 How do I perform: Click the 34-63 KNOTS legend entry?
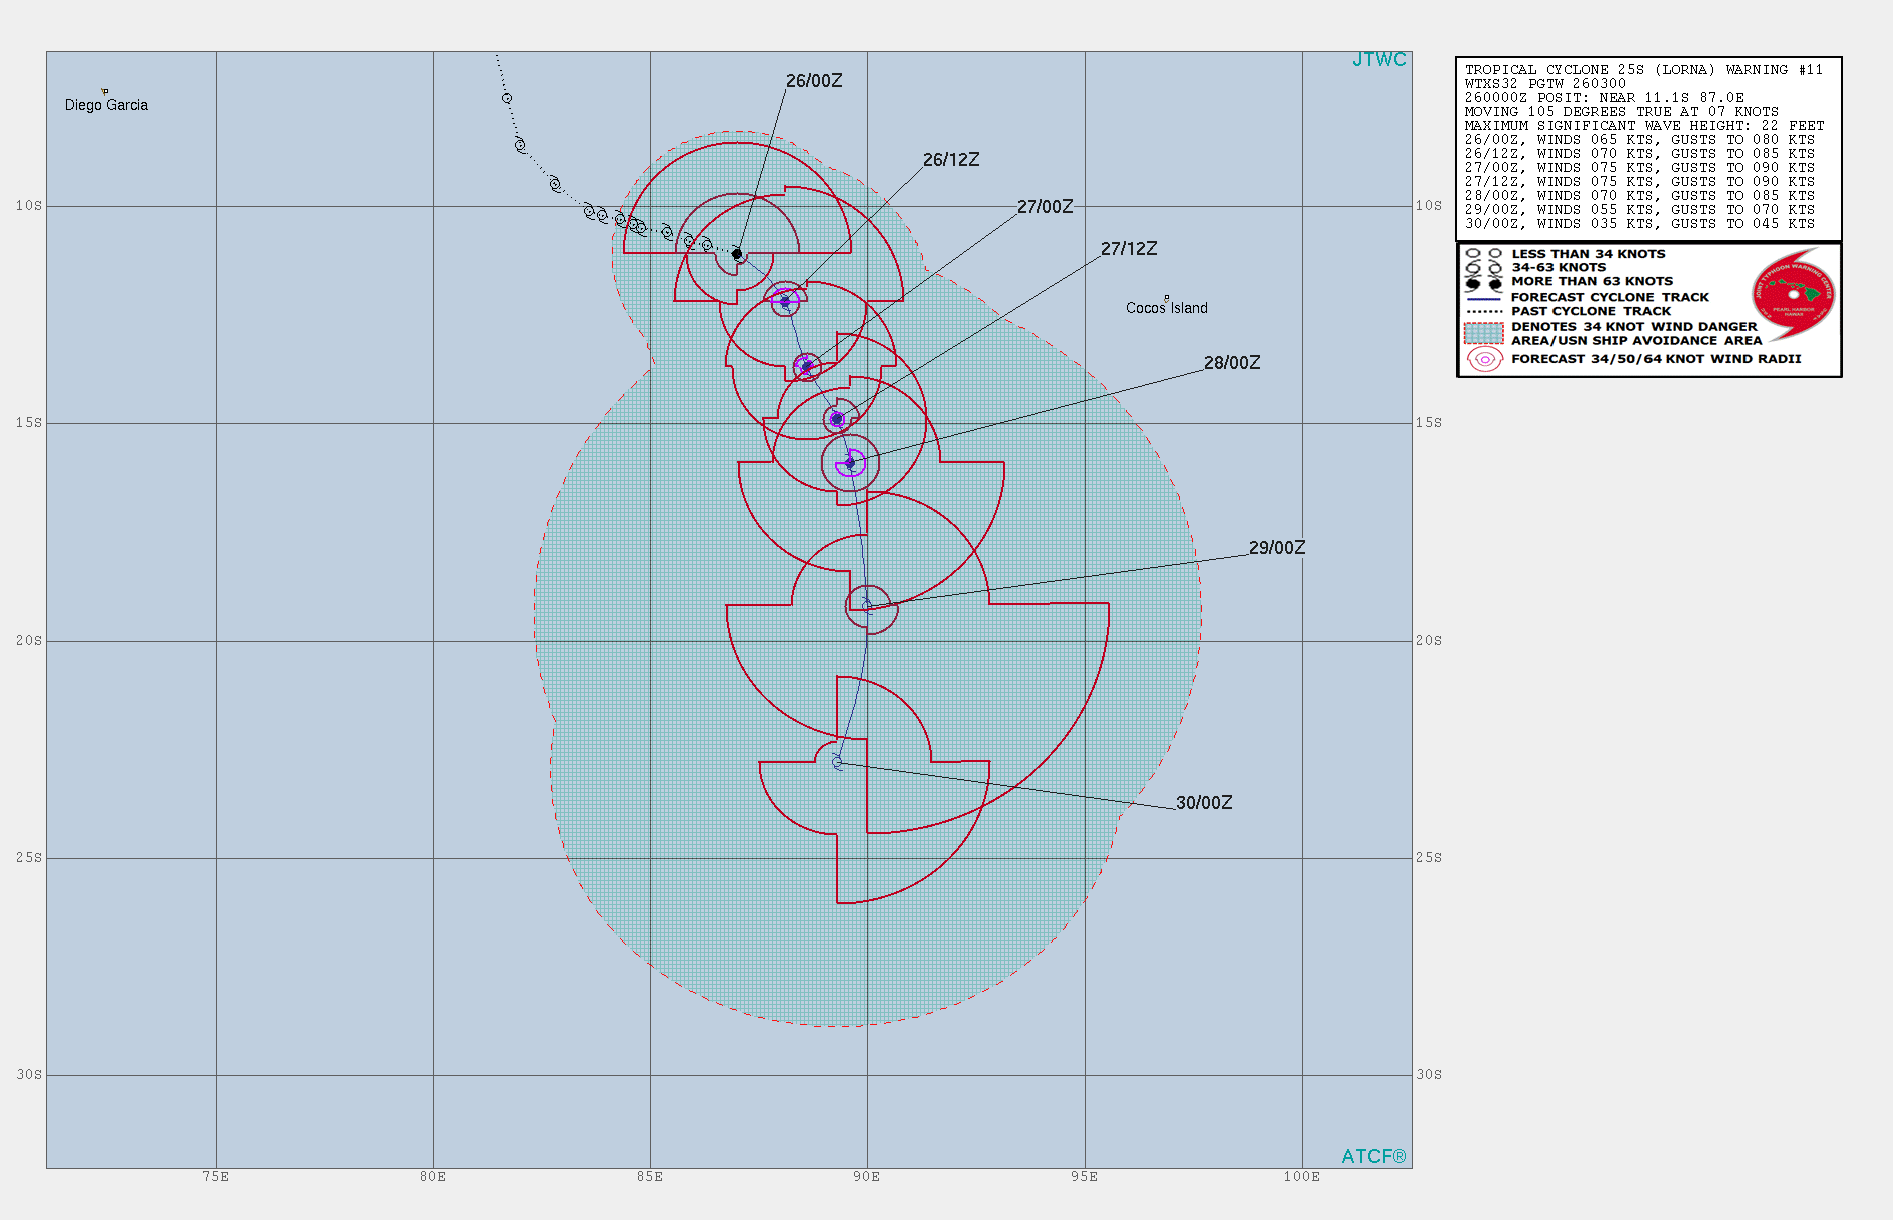pos(1558,267)
